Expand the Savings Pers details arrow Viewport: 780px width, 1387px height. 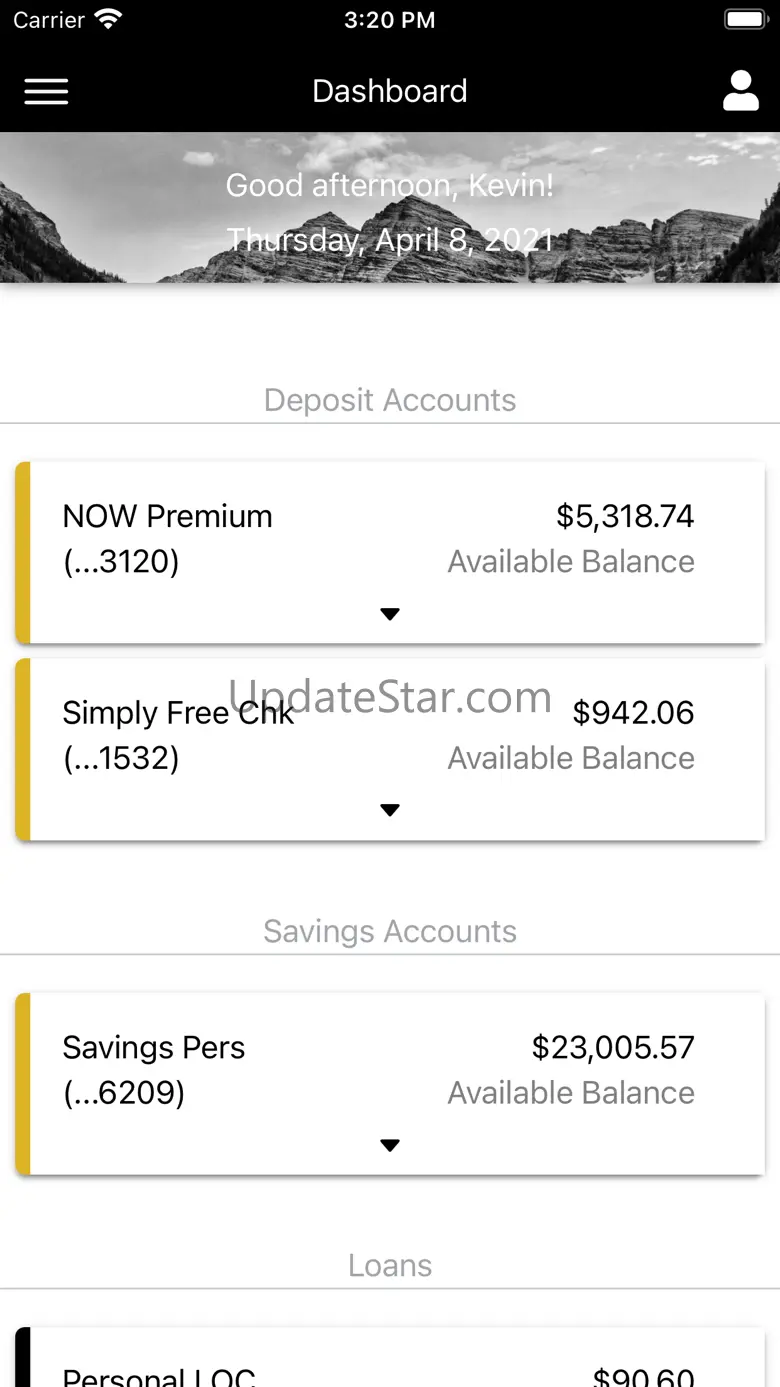[390, 1145]
